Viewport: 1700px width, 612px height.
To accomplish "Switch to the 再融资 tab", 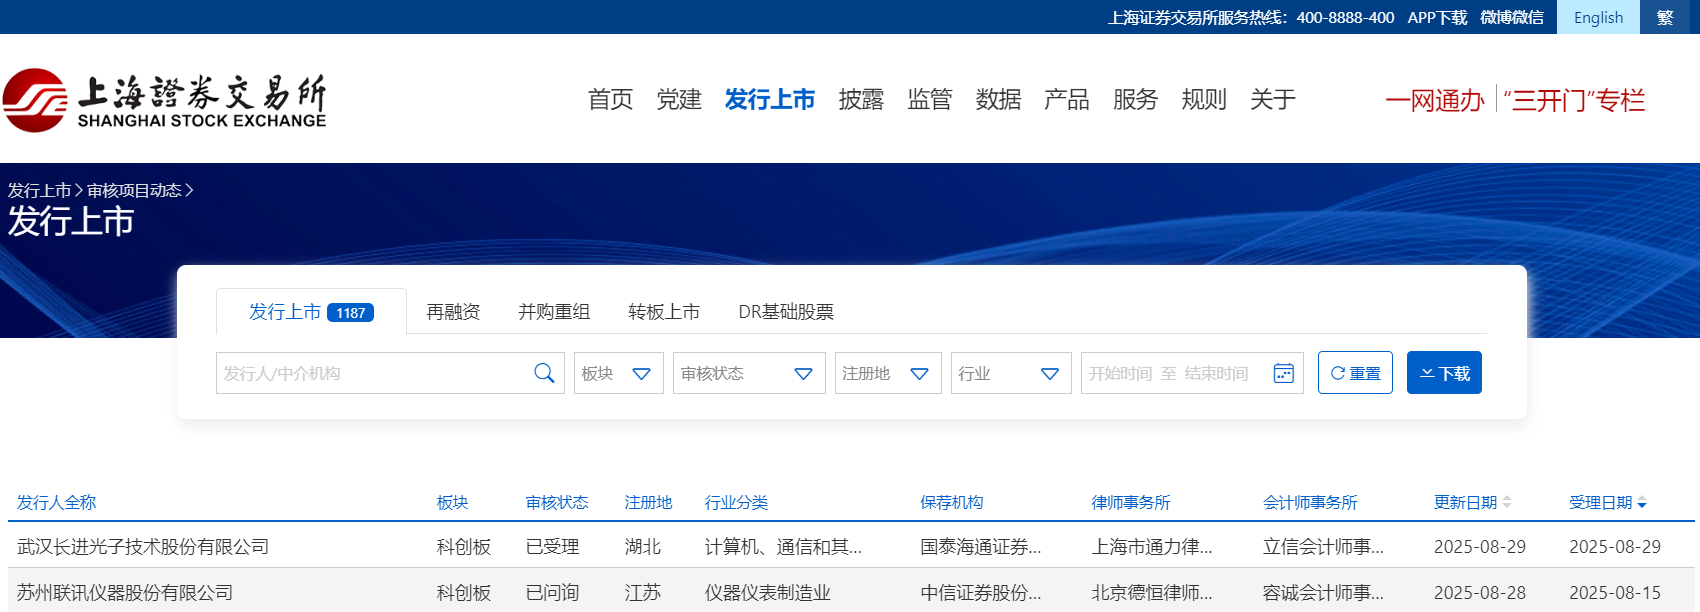I will tap(453, 312).
